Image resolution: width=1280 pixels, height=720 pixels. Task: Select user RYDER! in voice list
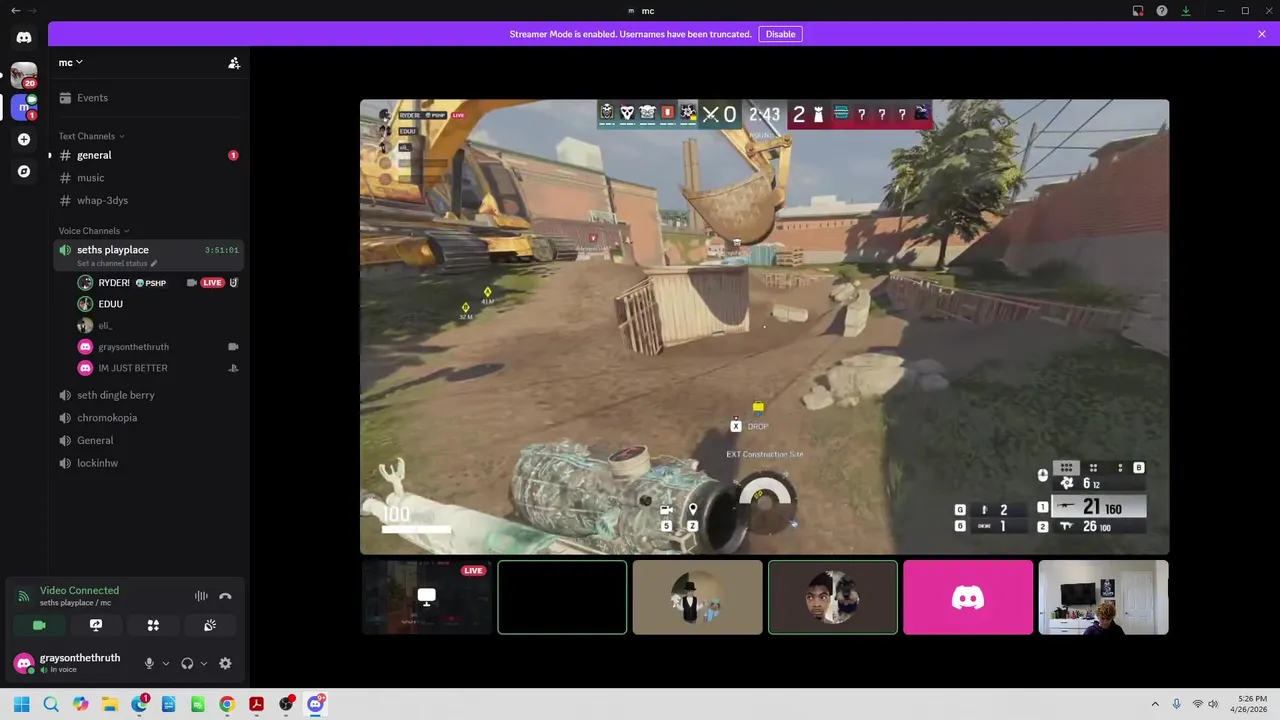114,283
